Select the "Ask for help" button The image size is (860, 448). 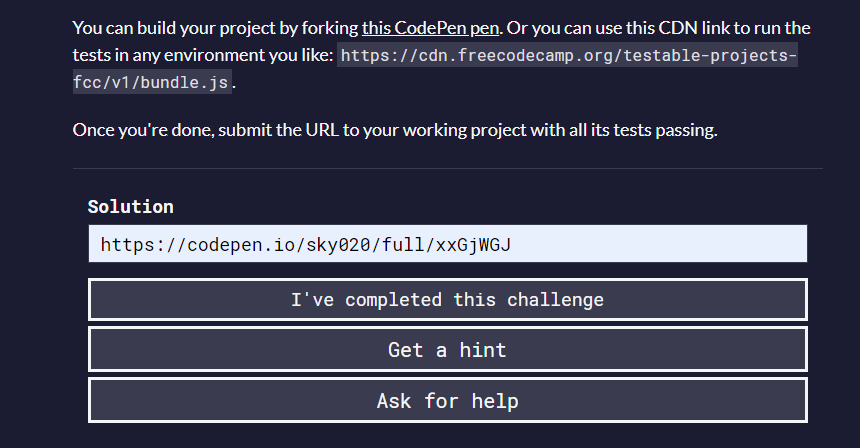[x=447, y=401]
